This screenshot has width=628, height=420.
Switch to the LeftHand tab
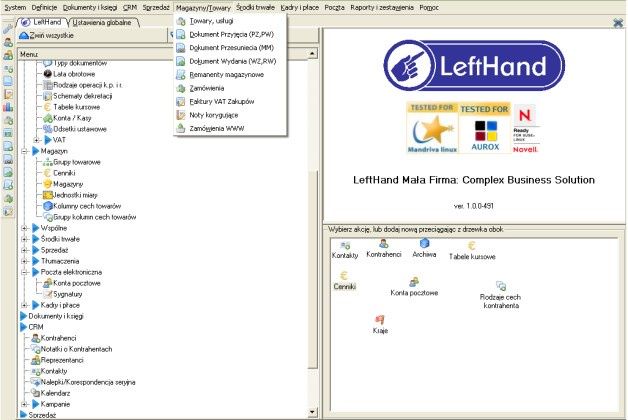coord(41,22)
